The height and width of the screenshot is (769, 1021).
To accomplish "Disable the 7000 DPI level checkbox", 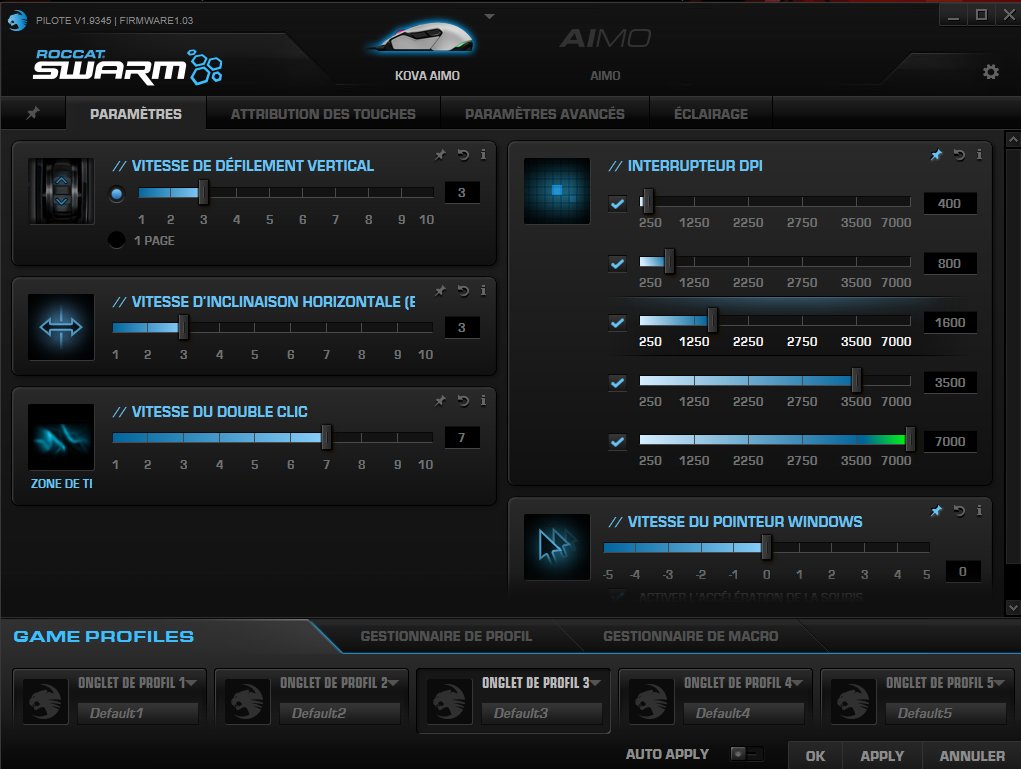I will 617,441.
